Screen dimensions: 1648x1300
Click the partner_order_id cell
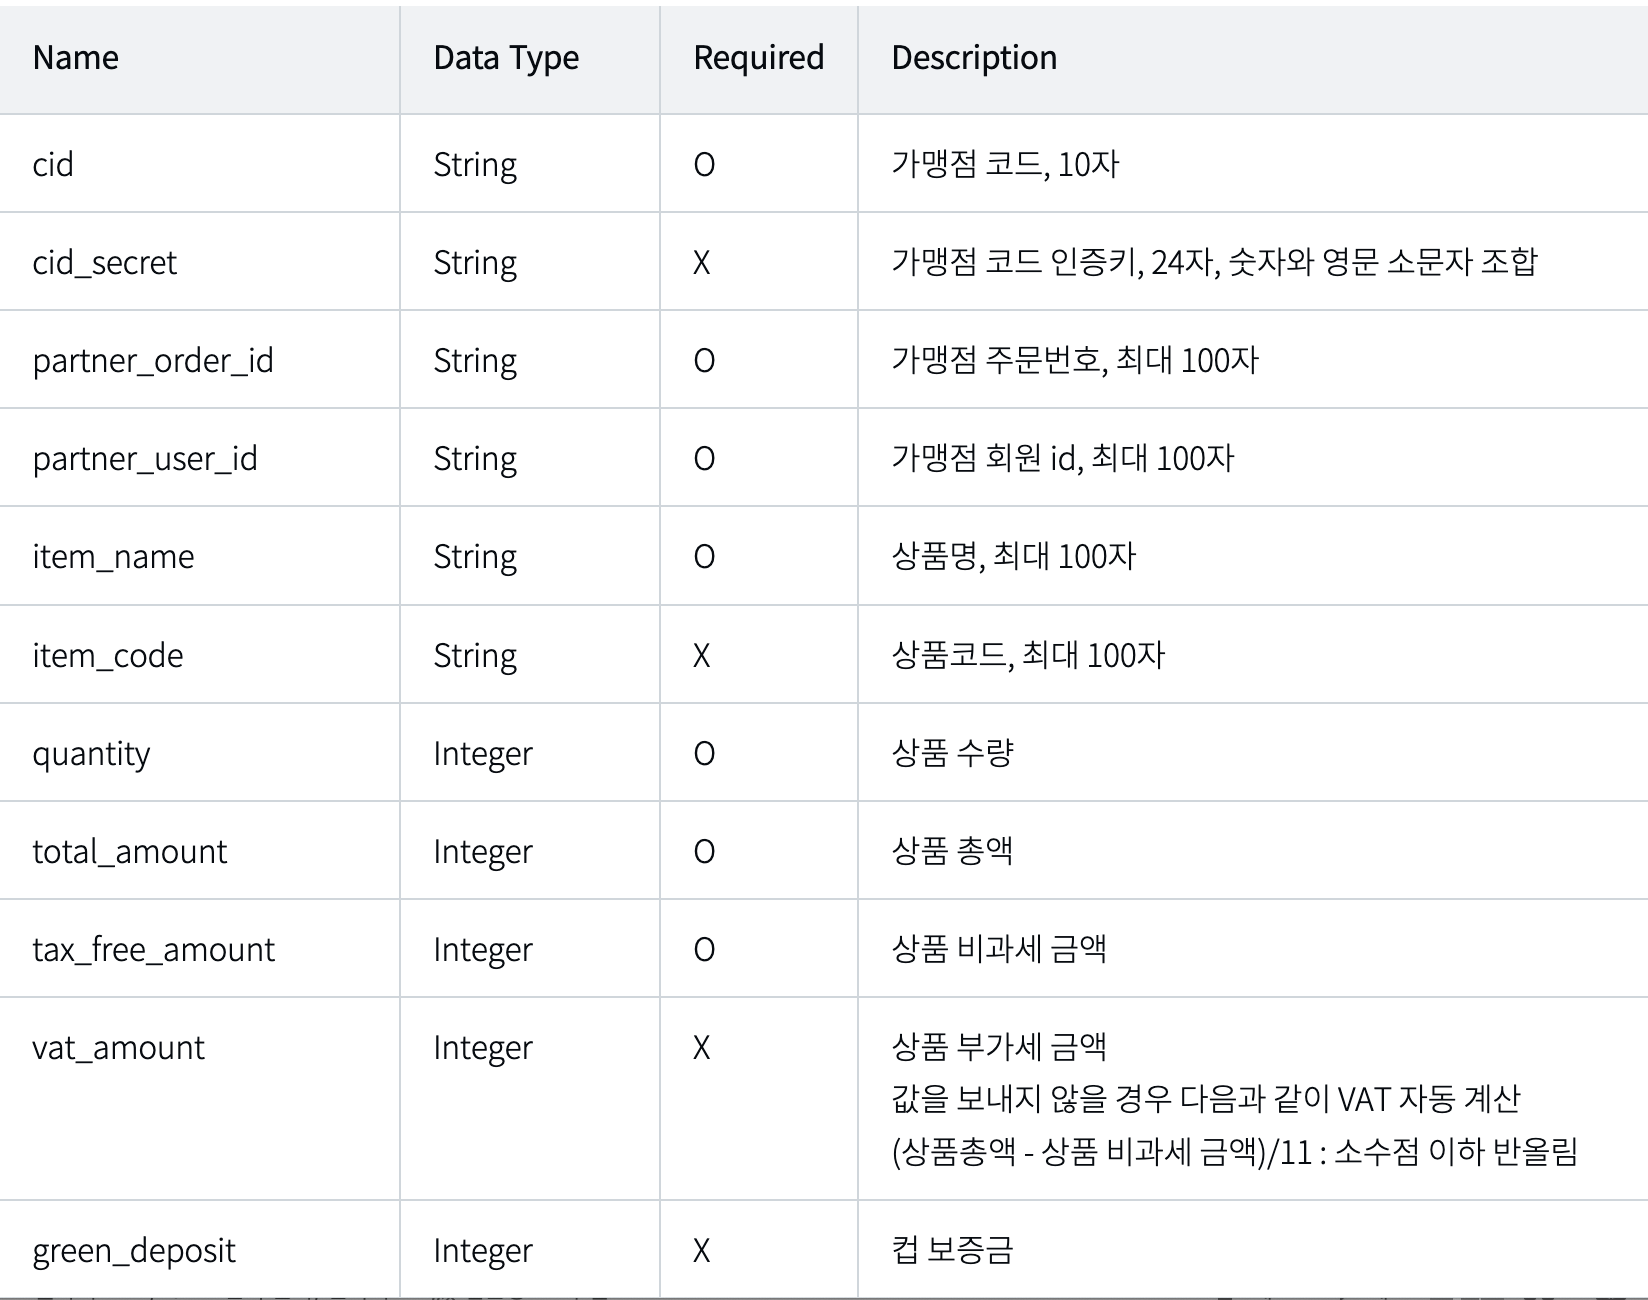pyautogui.click(x=153, y=360)
